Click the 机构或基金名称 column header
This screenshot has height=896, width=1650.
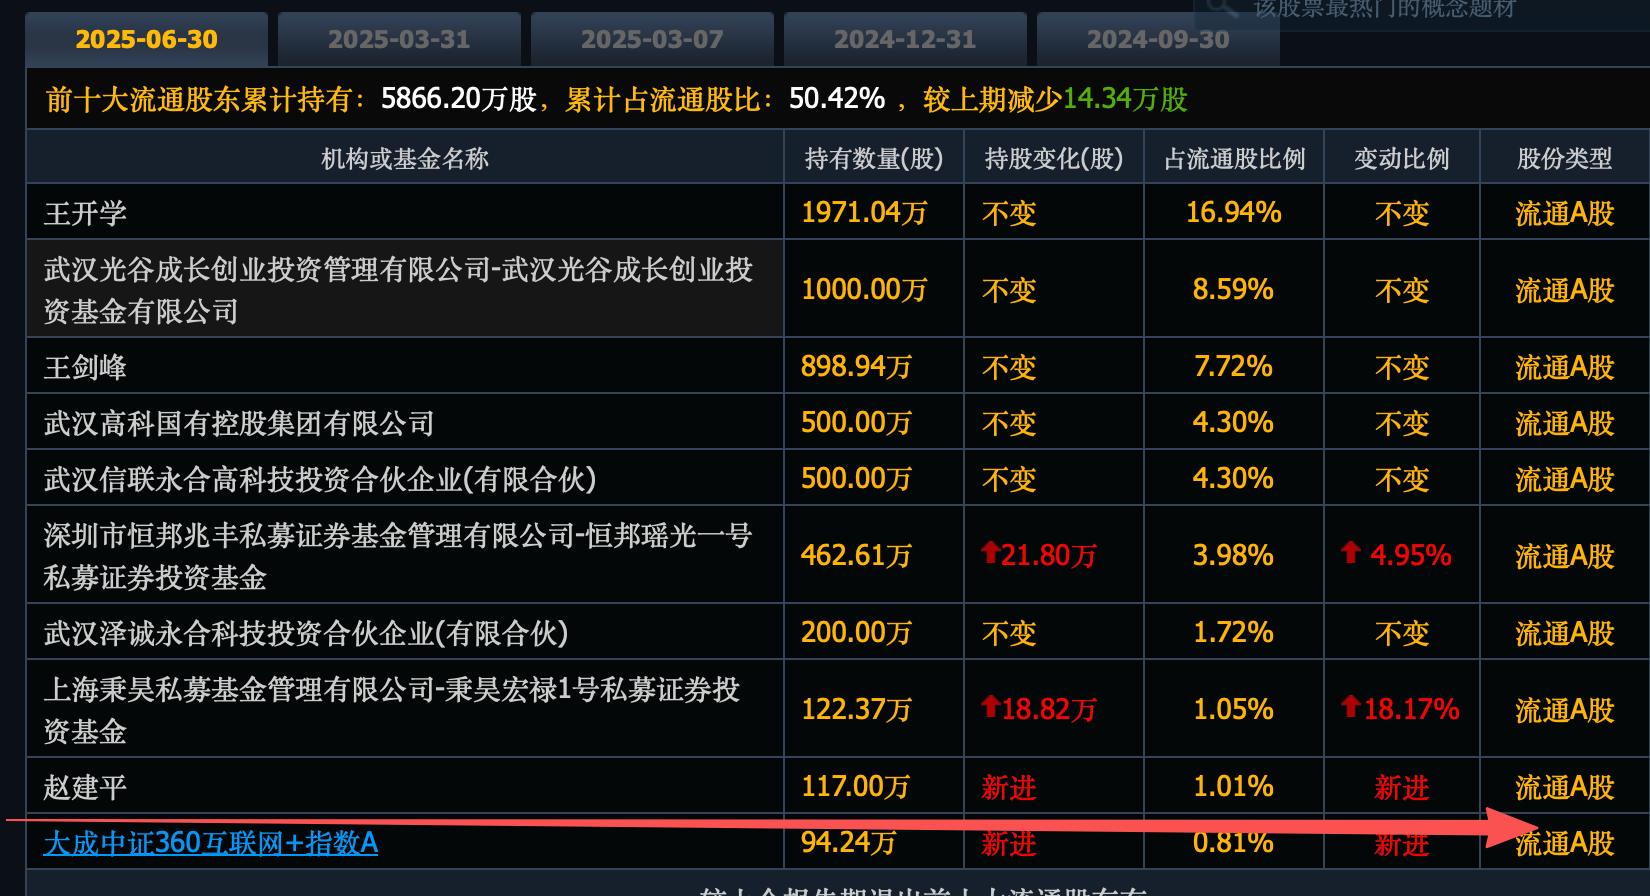point(405,159)
